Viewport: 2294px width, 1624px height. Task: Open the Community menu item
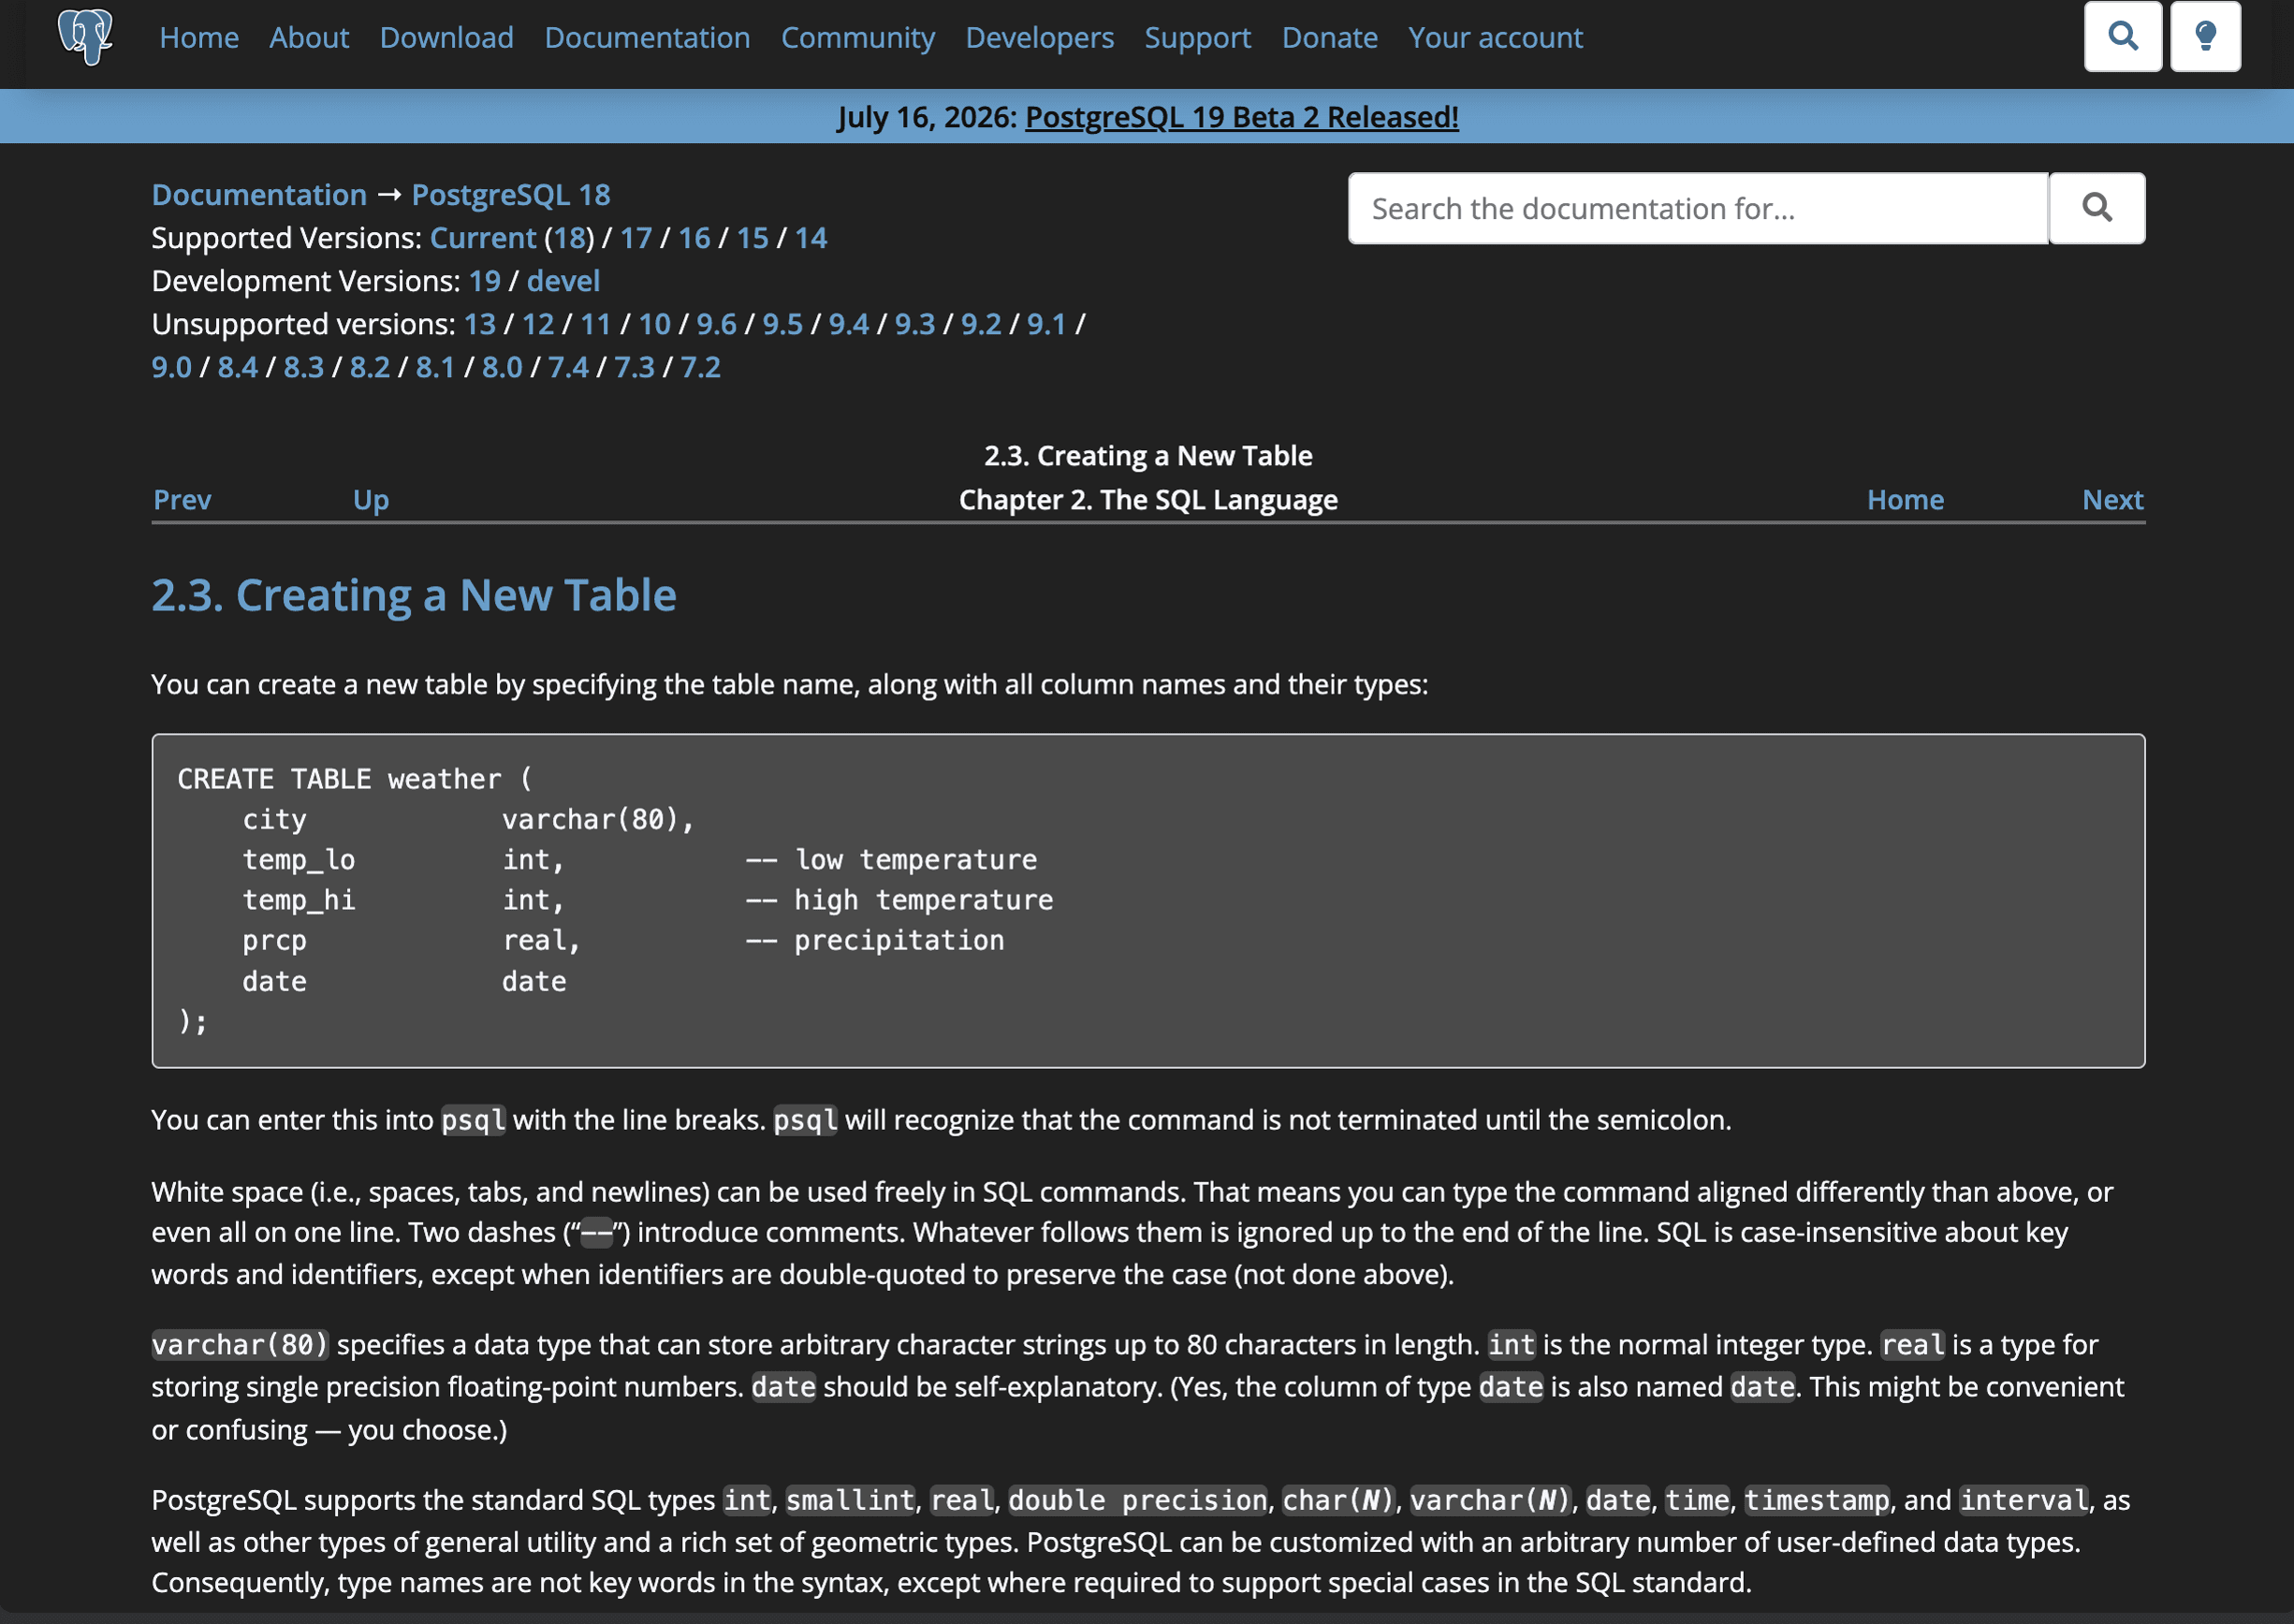[857, 38]
